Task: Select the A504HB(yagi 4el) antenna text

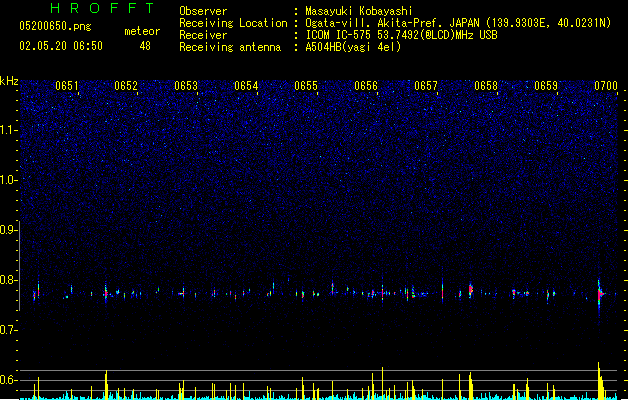Action: point(353,47)
